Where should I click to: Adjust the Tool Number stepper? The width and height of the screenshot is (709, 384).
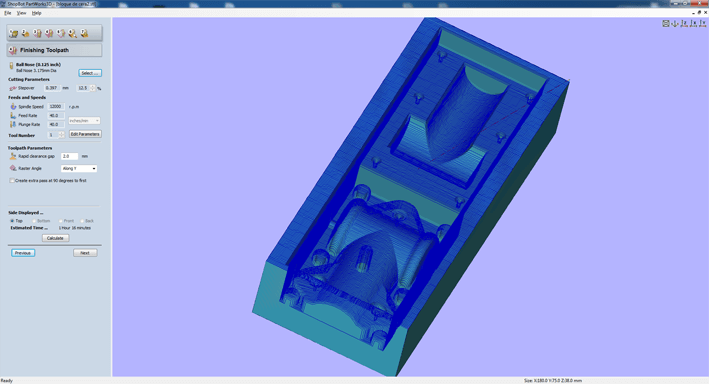(62, 135)
